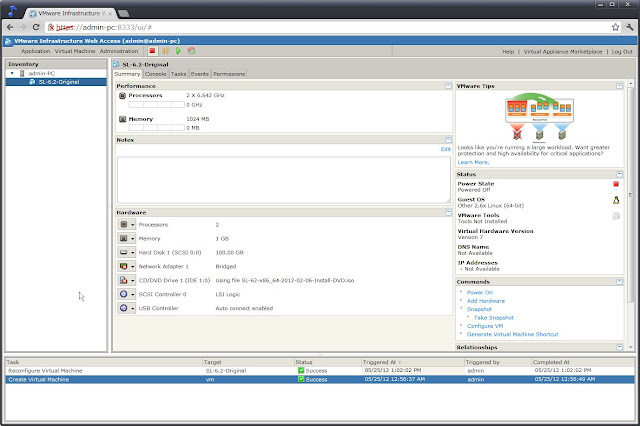The height and width of the screenshot is (426, 640).
Task: Collapse the Status panel
Action: pos(620,174)
